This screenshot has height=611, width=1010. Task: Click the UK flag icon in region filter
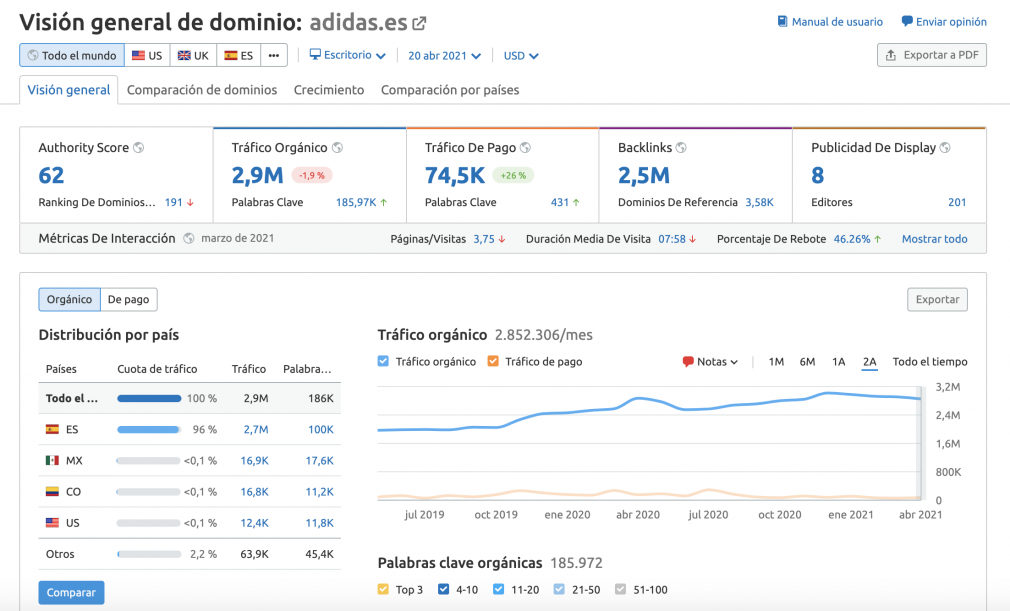(184, 55)
